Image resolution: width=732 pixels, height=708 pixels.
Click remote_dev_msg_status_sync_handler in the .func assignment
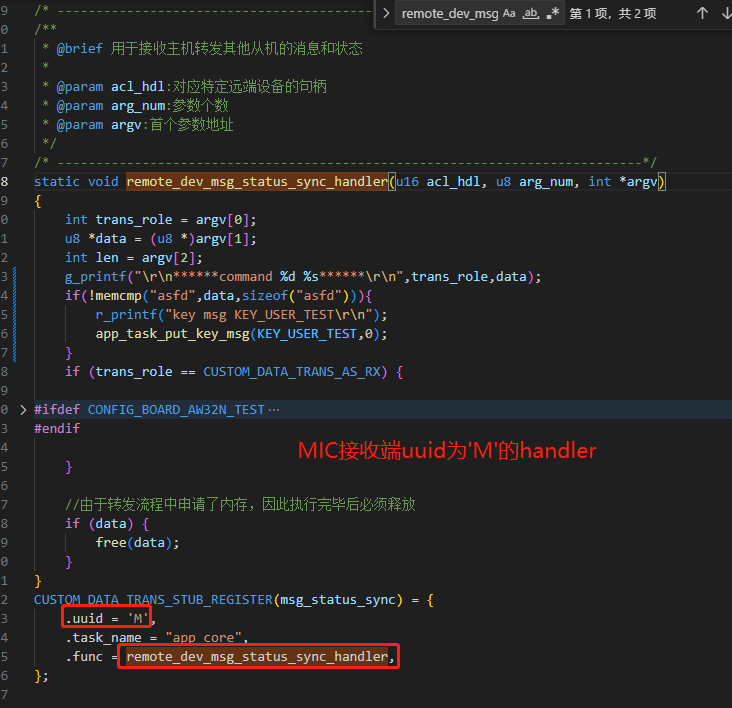(257, 657)
